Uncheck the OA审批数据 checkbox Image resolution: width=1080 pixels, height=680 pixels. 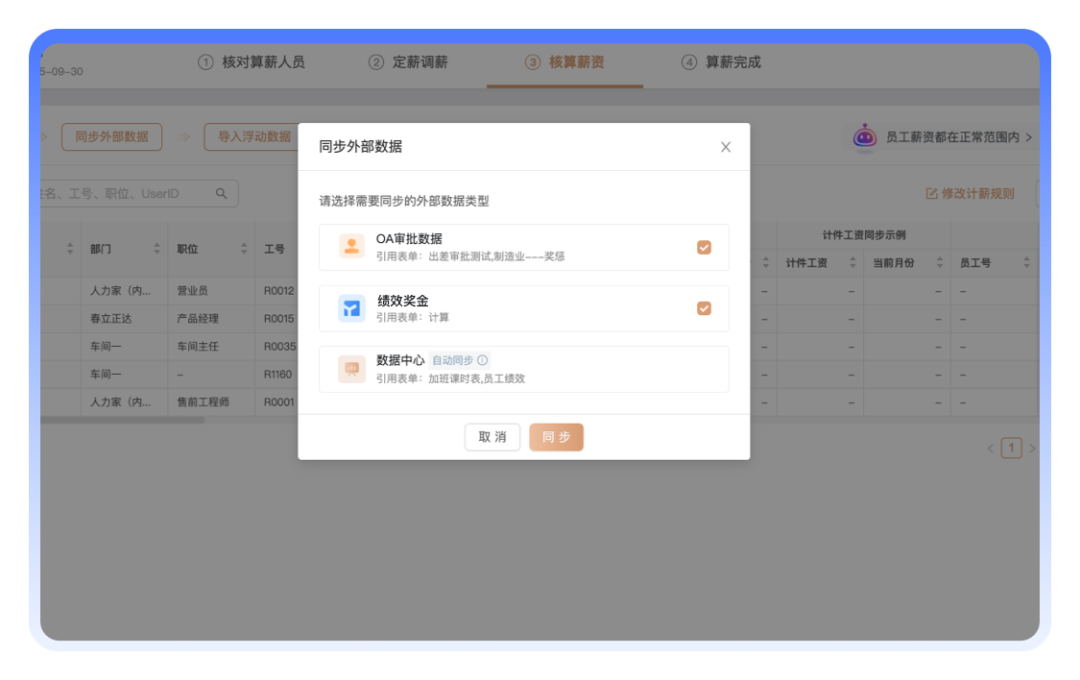click(704, 247)
